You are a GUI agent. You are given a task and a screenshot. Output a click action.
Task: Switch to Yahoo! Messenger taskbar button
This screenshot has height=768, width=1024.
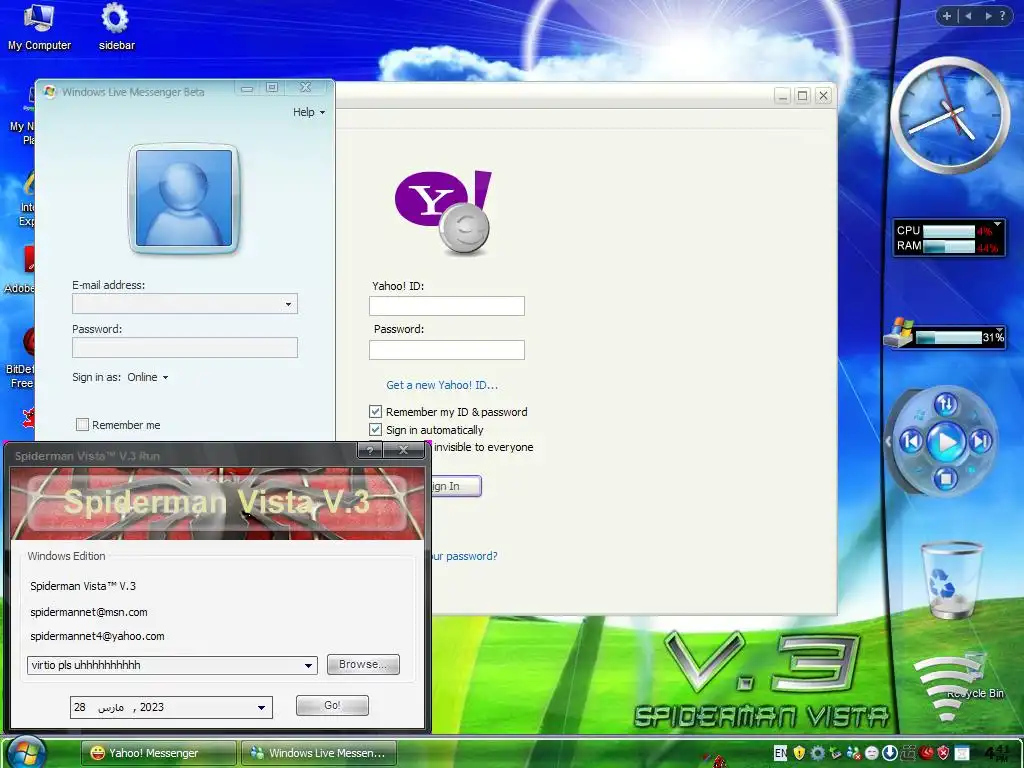coord(157,753)
